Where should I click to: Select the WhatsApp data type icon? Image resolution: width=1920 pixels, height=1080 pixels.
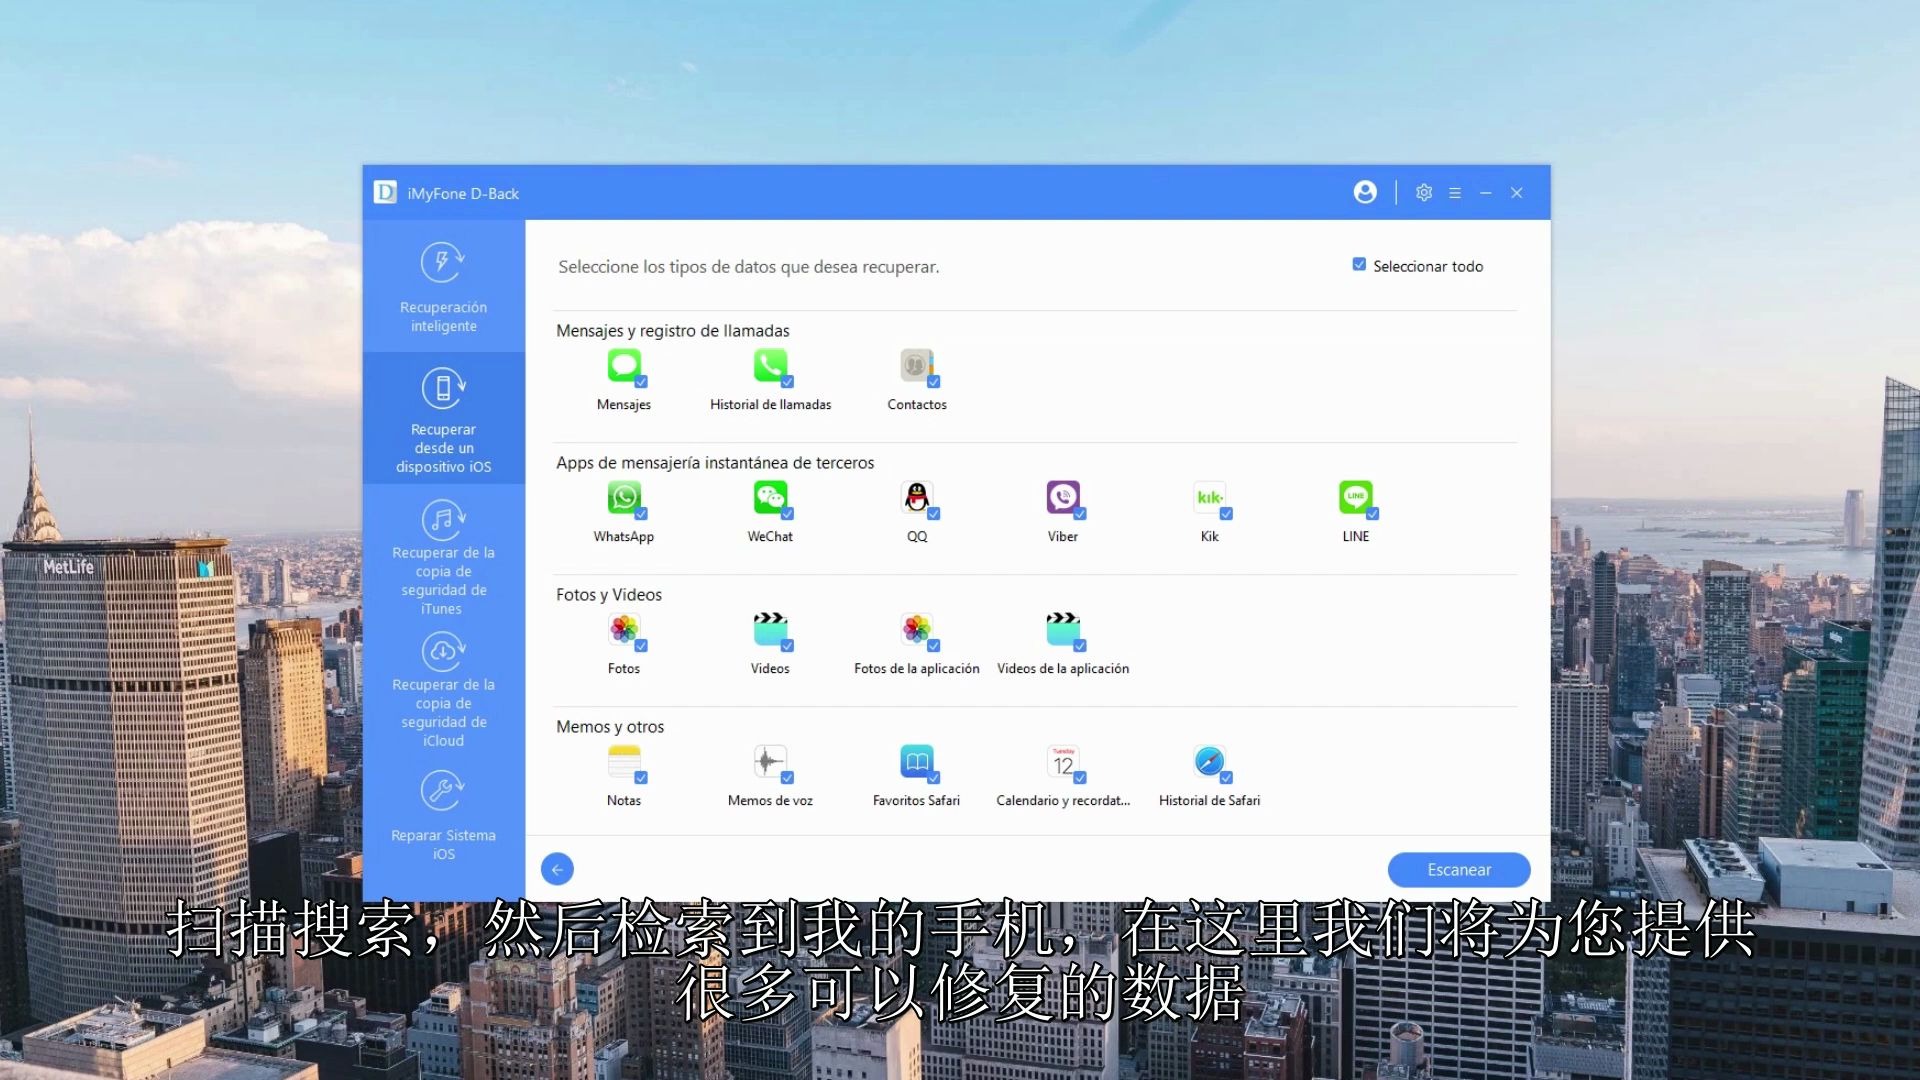click(624, 498)
